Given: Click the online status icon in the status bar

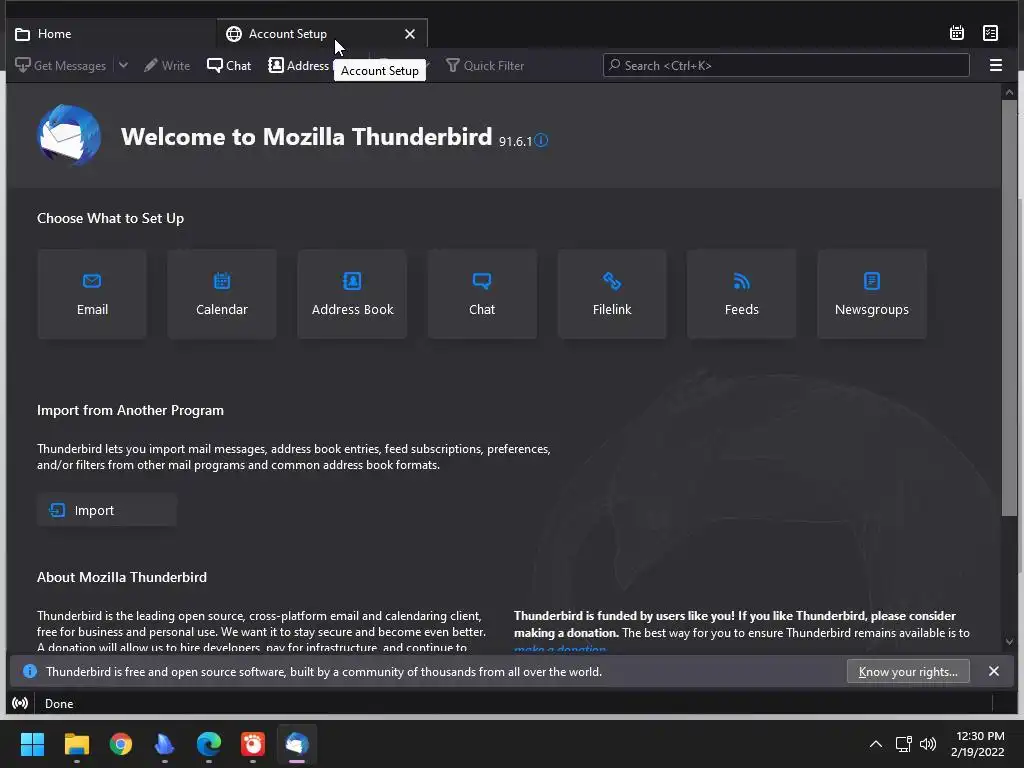Looking at the screenshot, I should coord(20,703).
